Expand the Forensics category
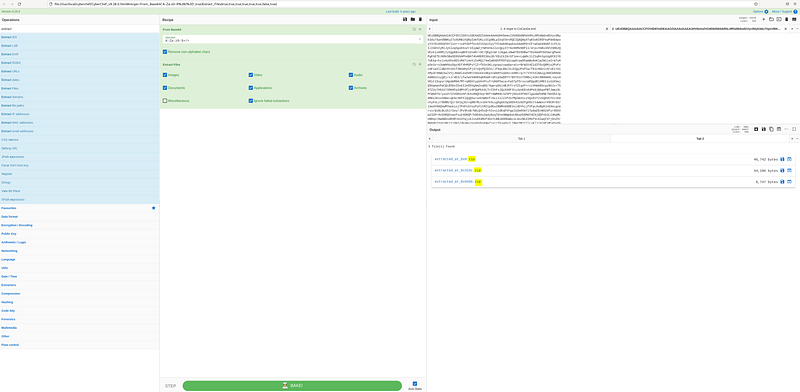Viewport: 800px width, 392px height. 80,319
